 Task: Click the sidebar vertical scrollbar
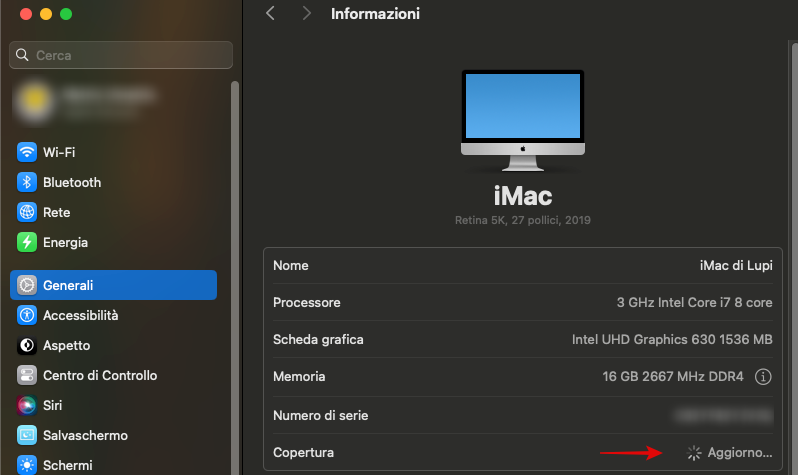click(235, 278)
